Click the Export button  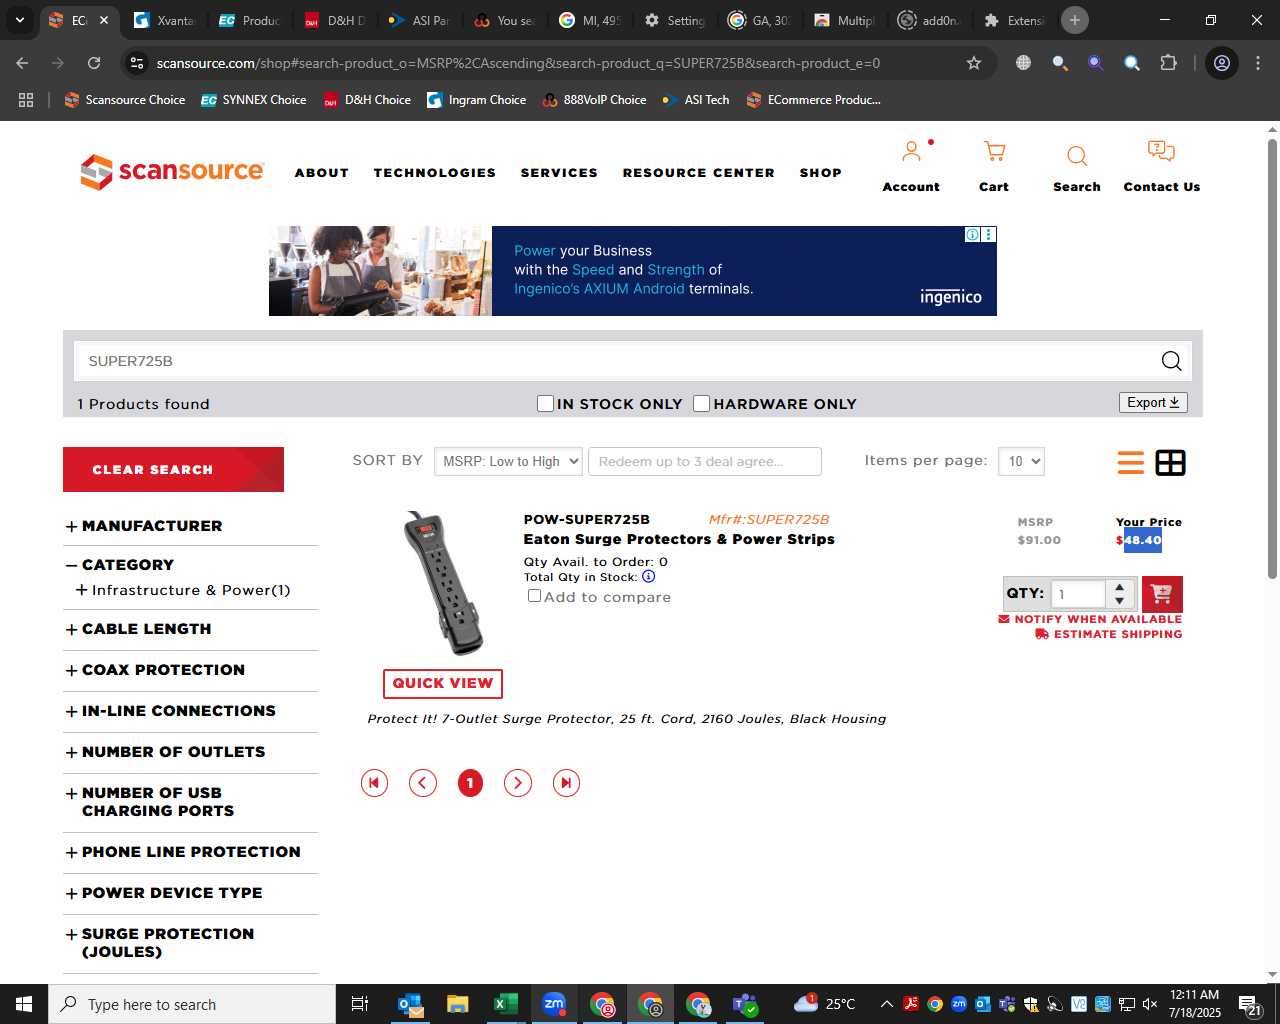1153,402
